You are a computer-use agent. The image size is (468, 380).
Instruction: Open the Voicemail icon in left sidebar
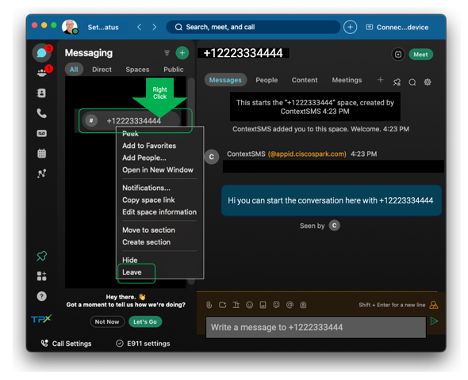click(42, 133)
